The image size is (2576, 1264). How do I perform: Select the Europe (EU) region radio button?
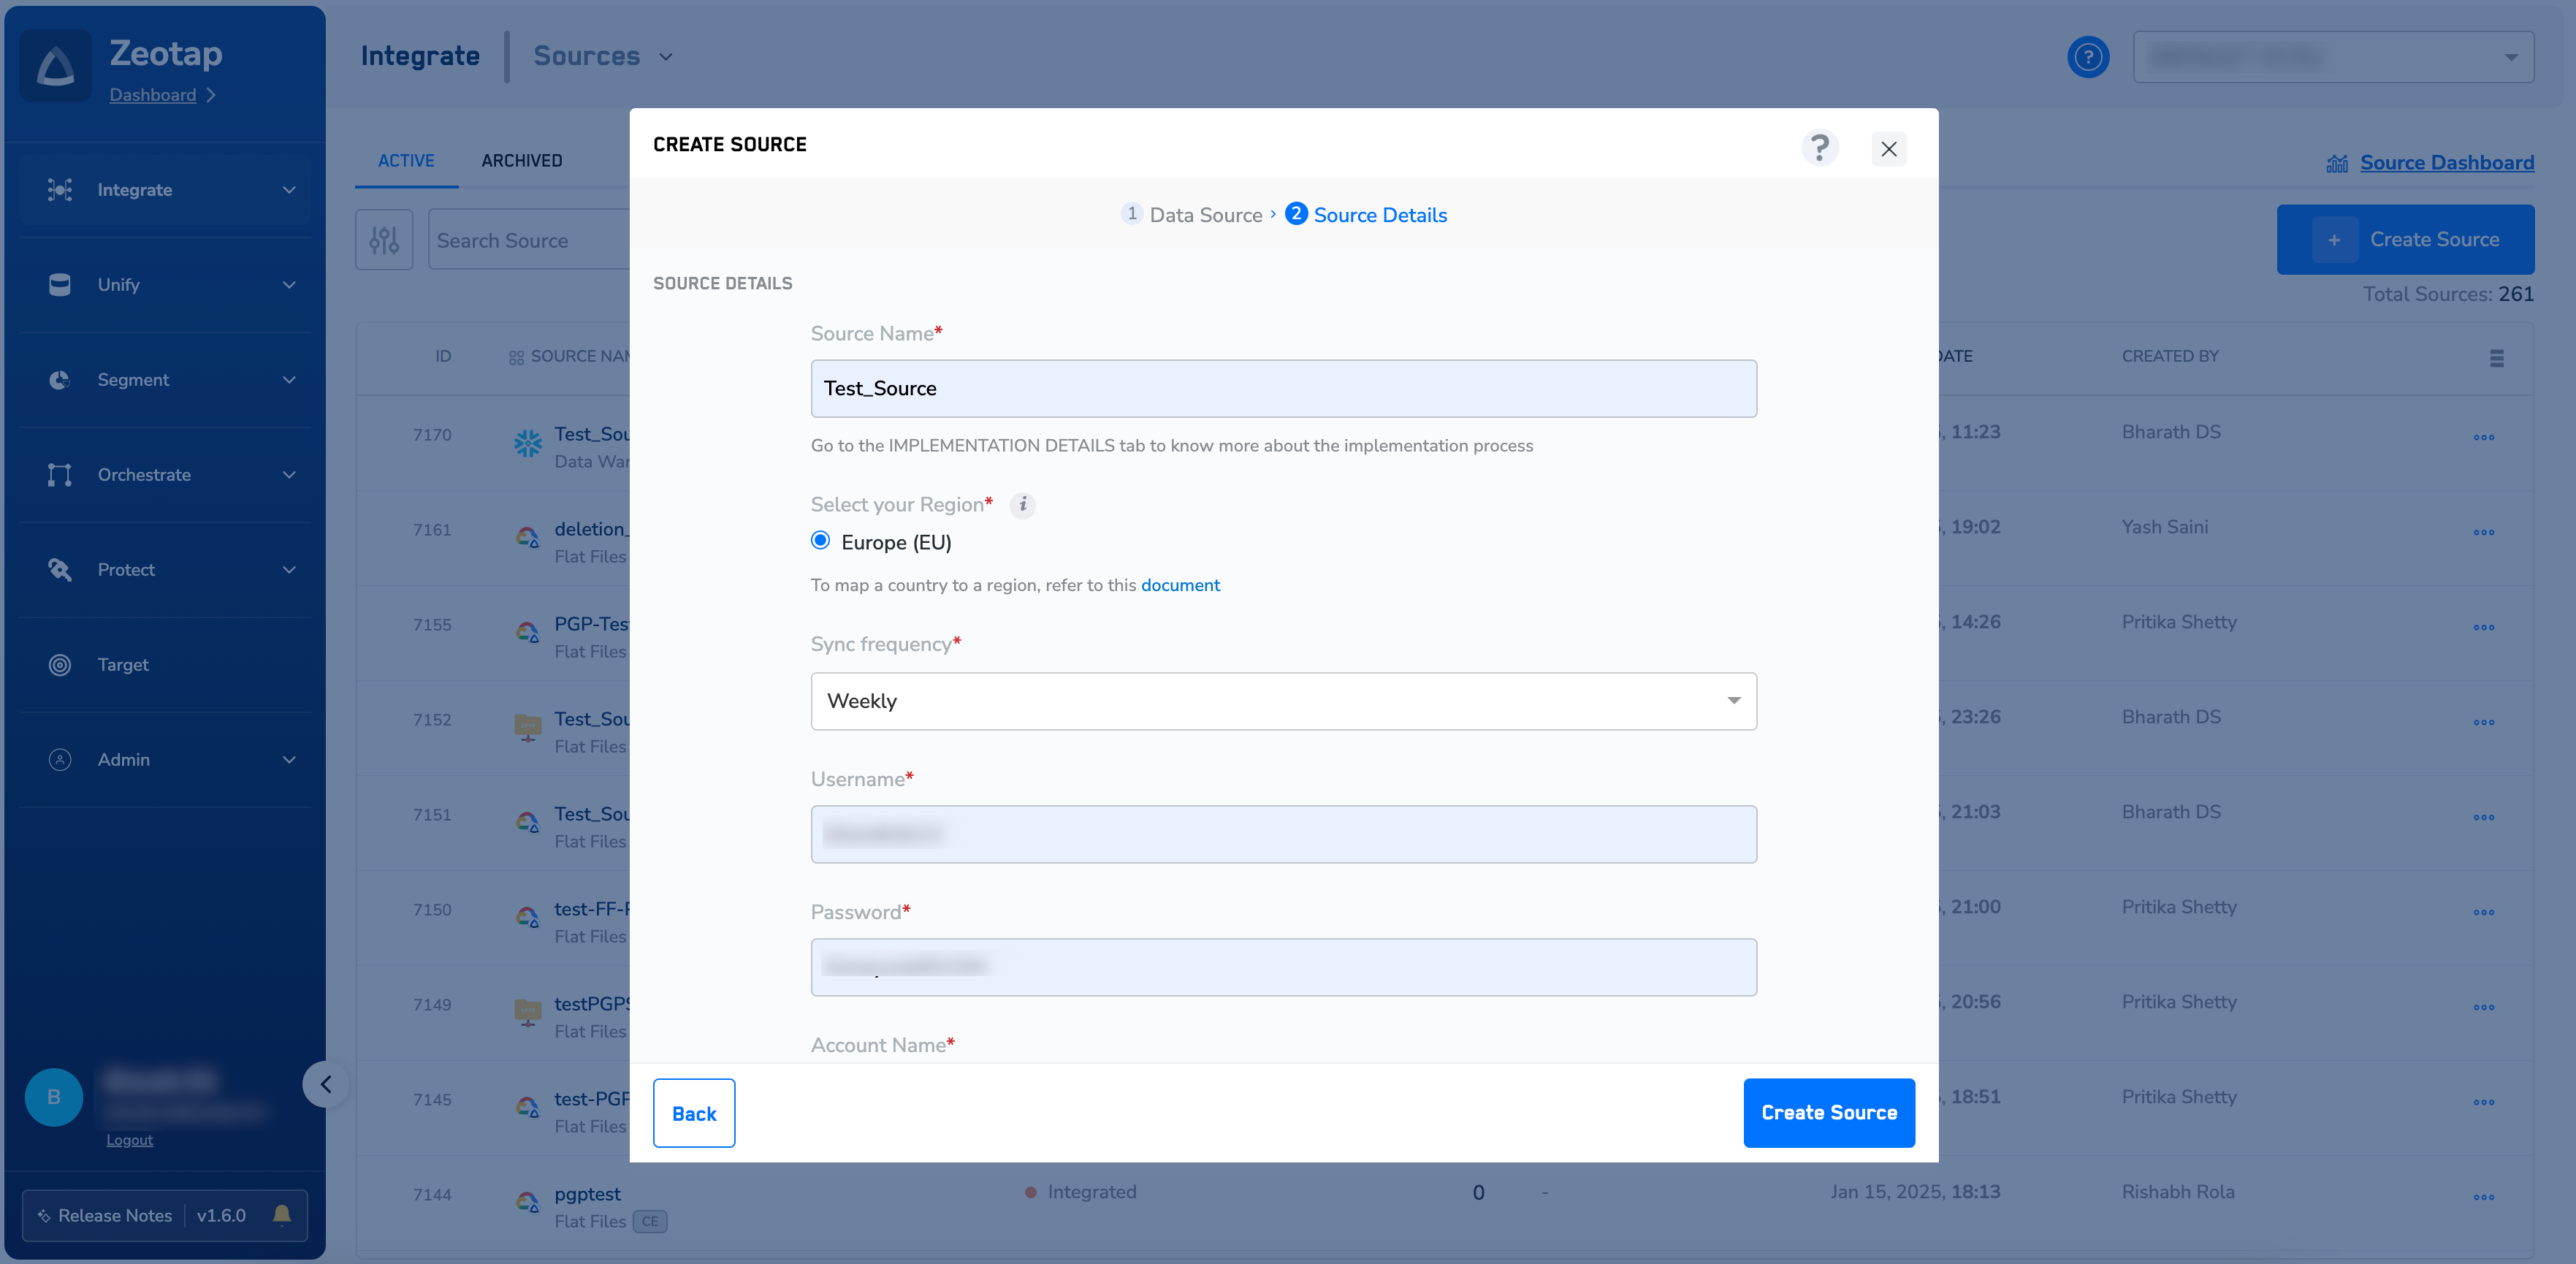pos(821,541)
